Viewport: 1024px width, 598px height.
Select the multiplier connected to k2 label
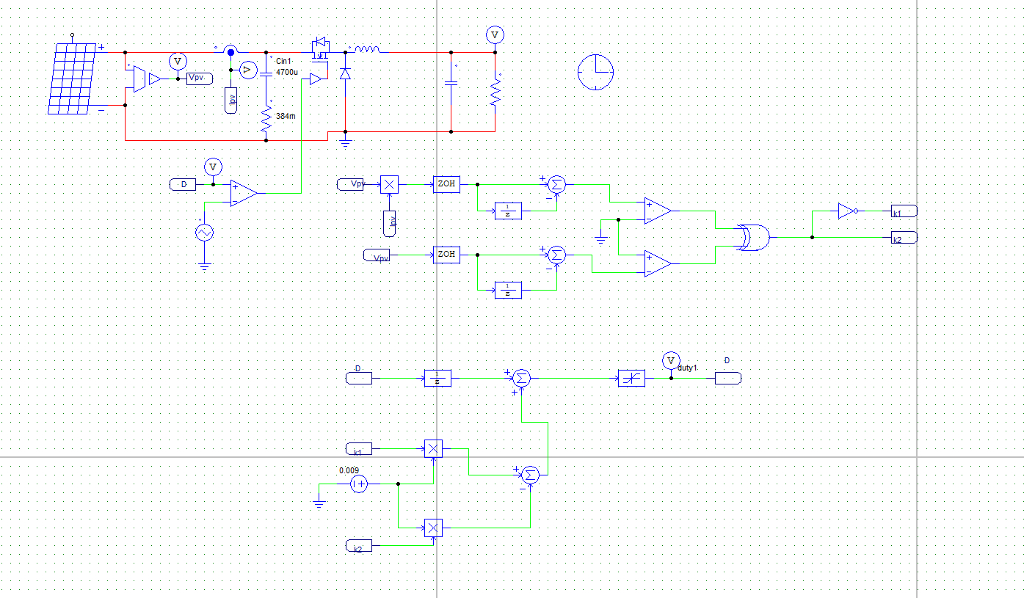[x=434, y=527]
